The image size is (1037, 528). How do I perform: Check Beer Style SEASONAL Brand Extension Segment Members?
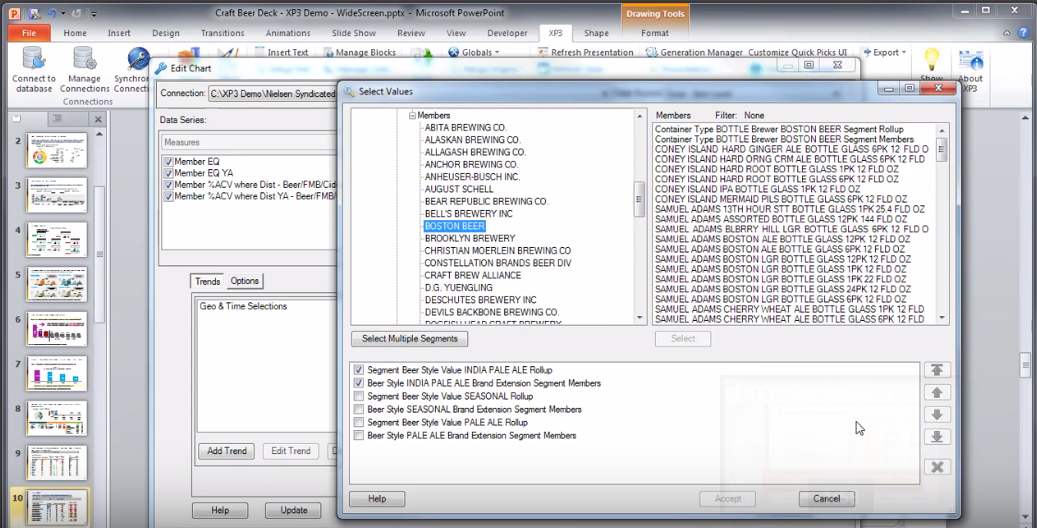358,410
